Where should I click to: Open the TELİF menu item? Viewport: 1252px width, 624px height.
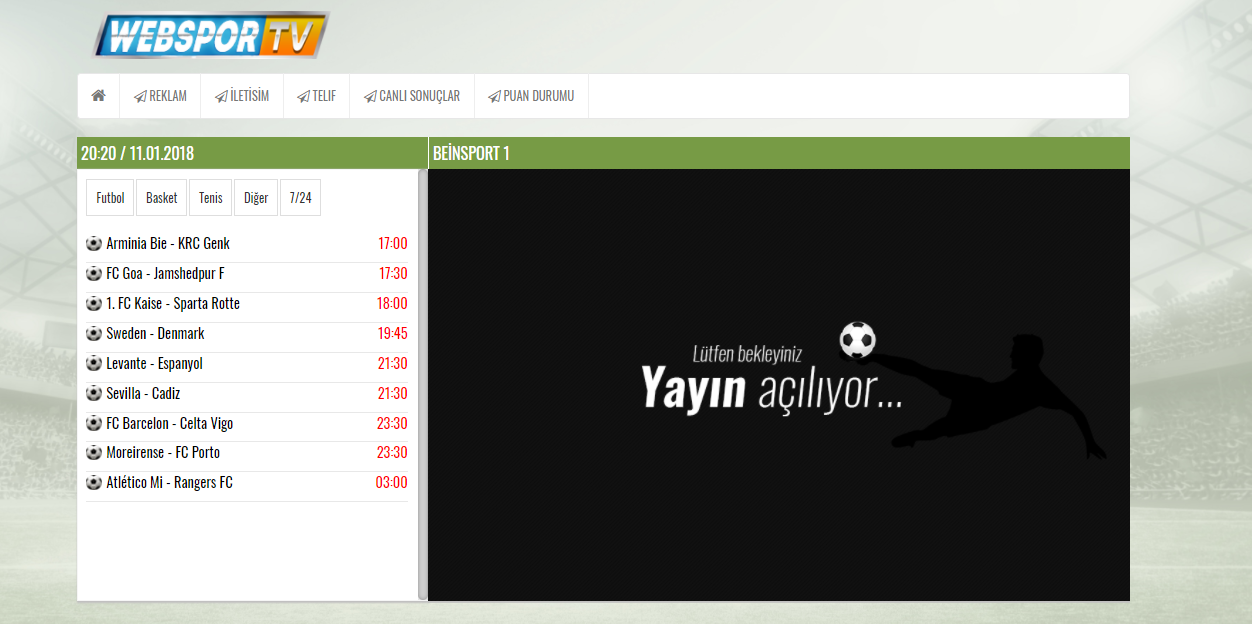317,96
